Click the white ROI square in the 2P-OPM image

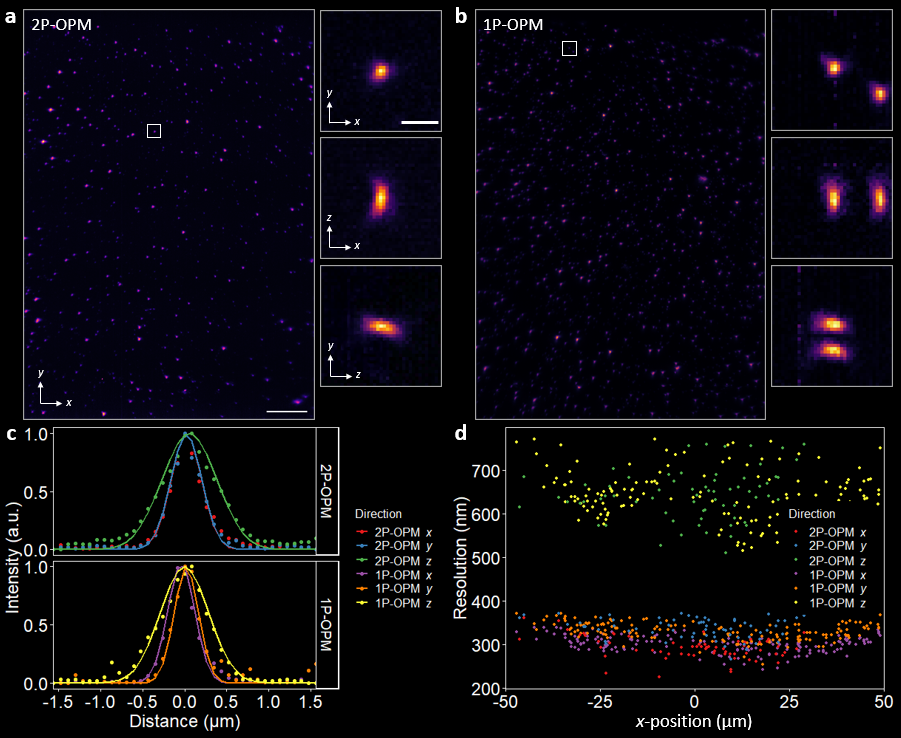click(154, 131)
